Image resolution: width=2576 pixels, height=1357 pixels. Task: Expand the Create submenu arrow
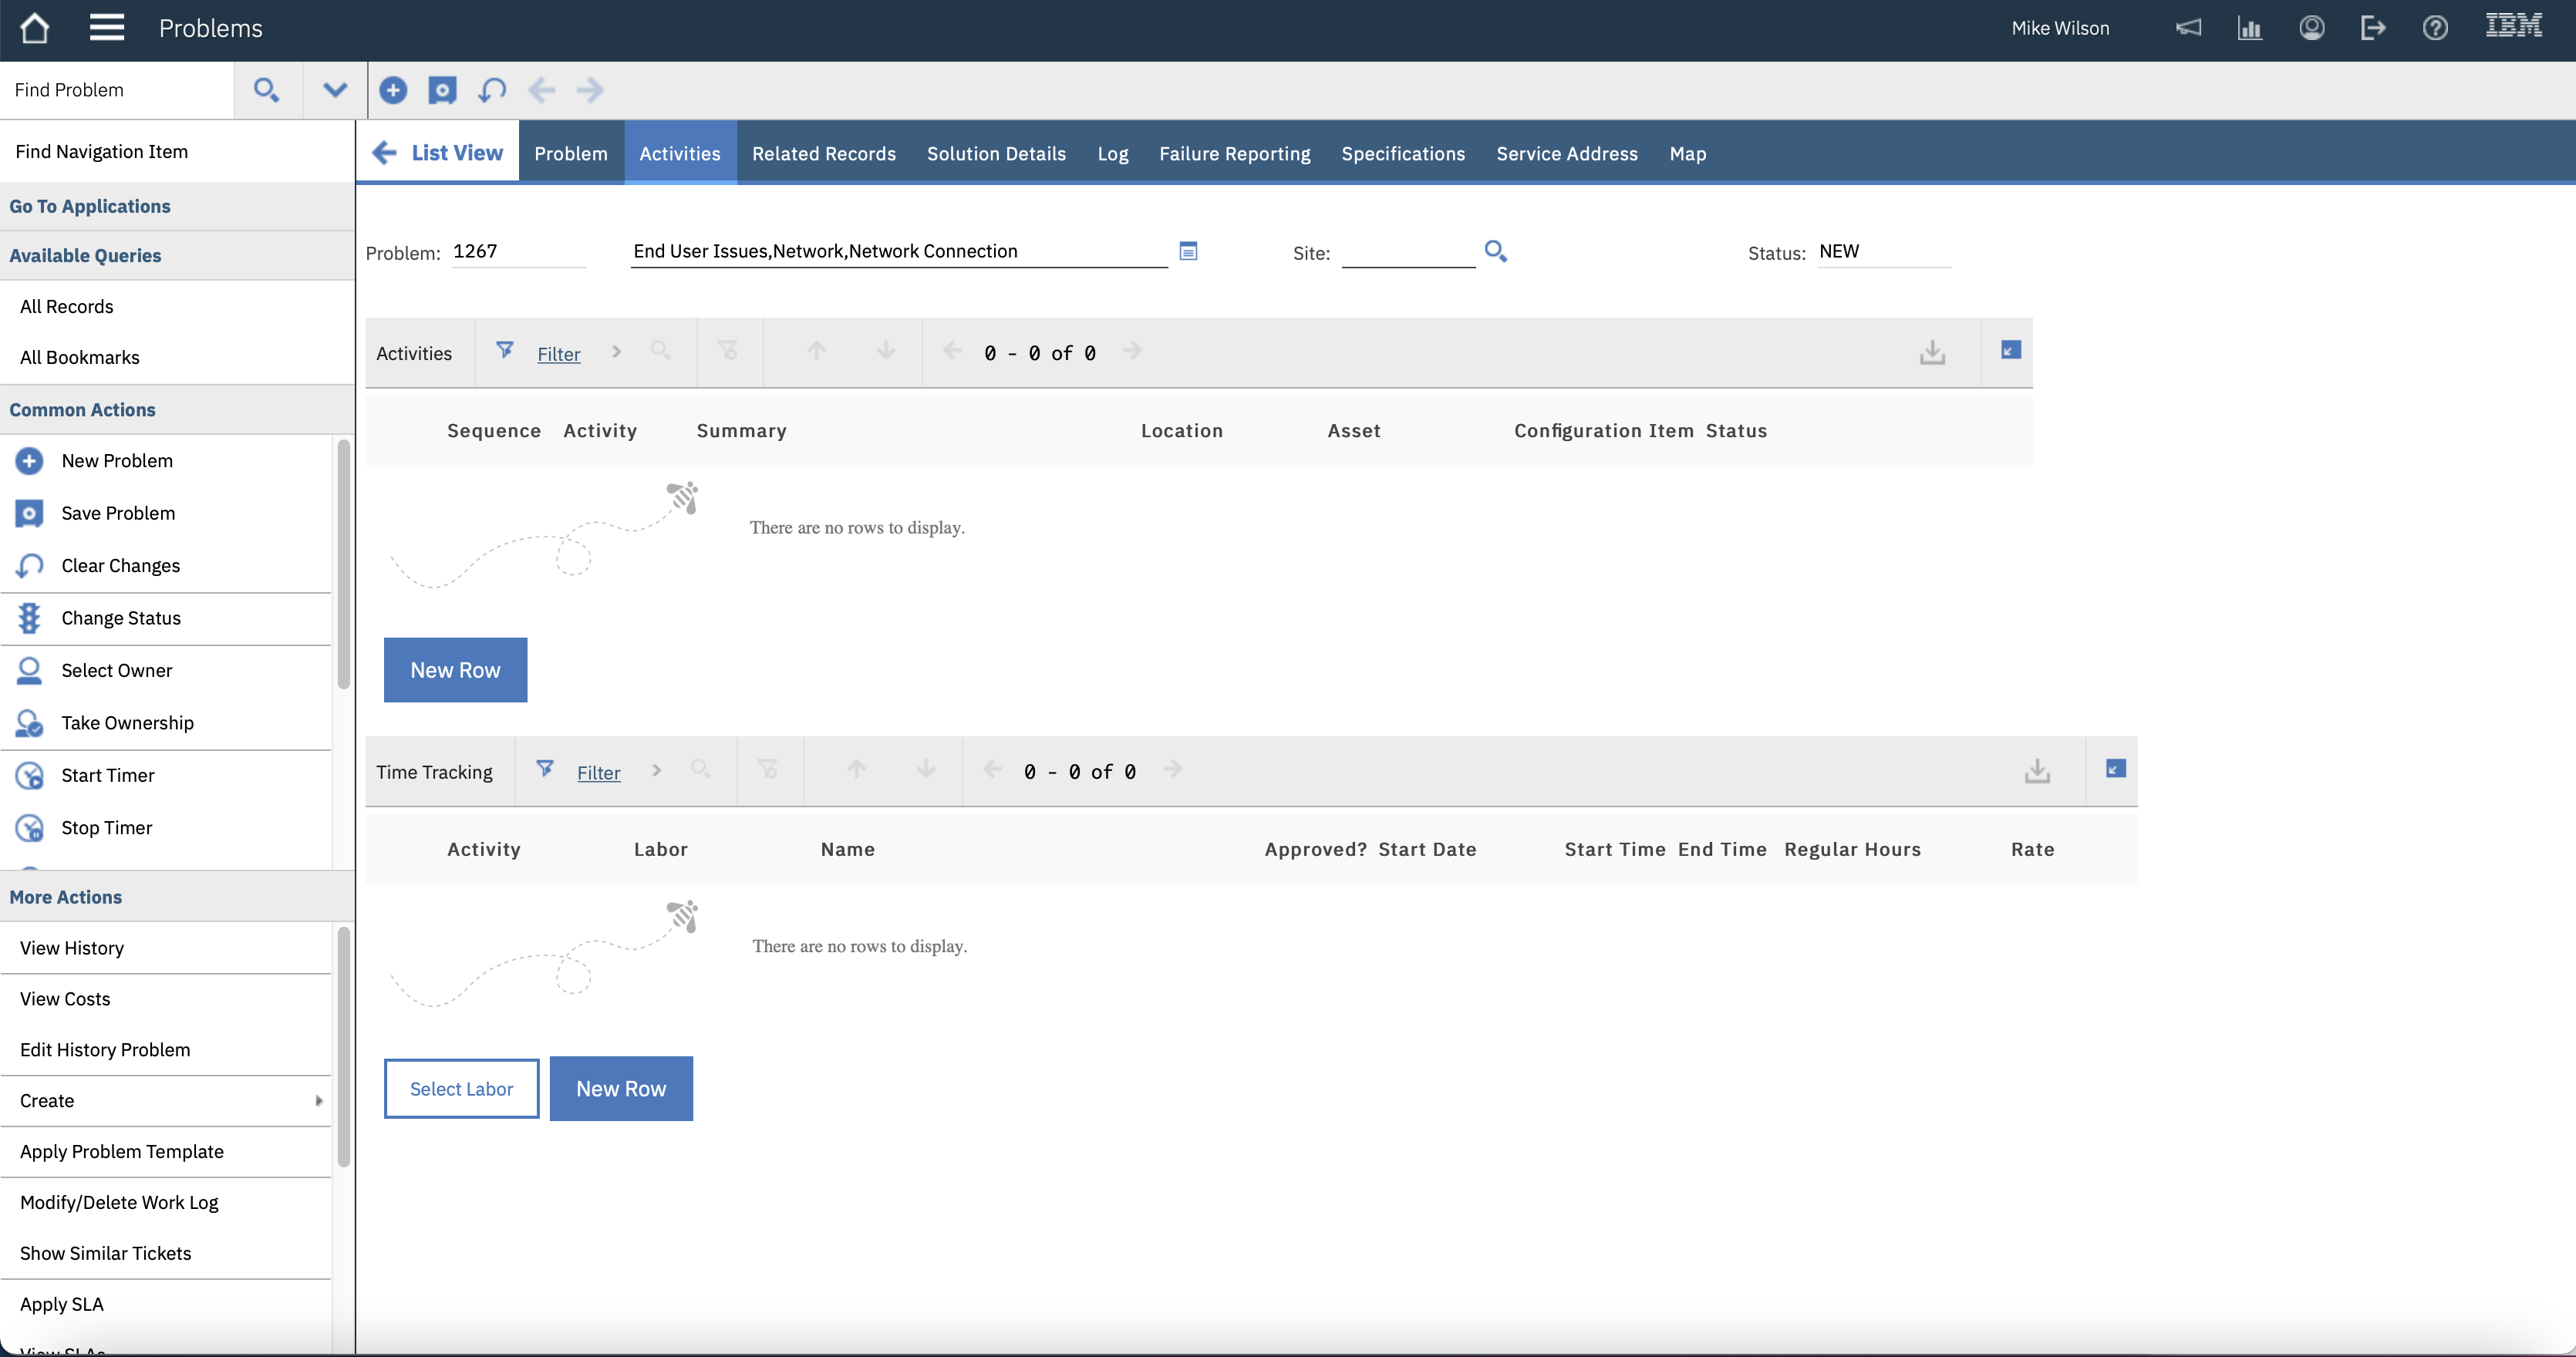coord(319,1100)
